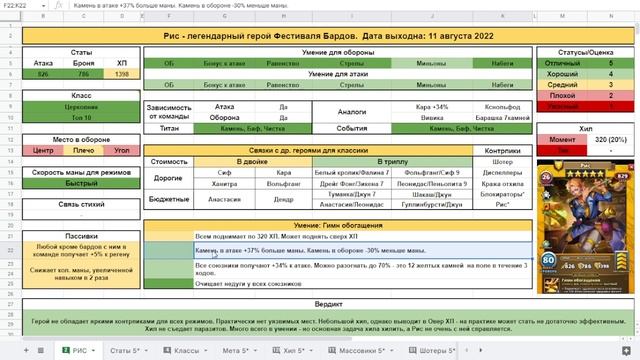Click the В триплу column header

point(393,162)
